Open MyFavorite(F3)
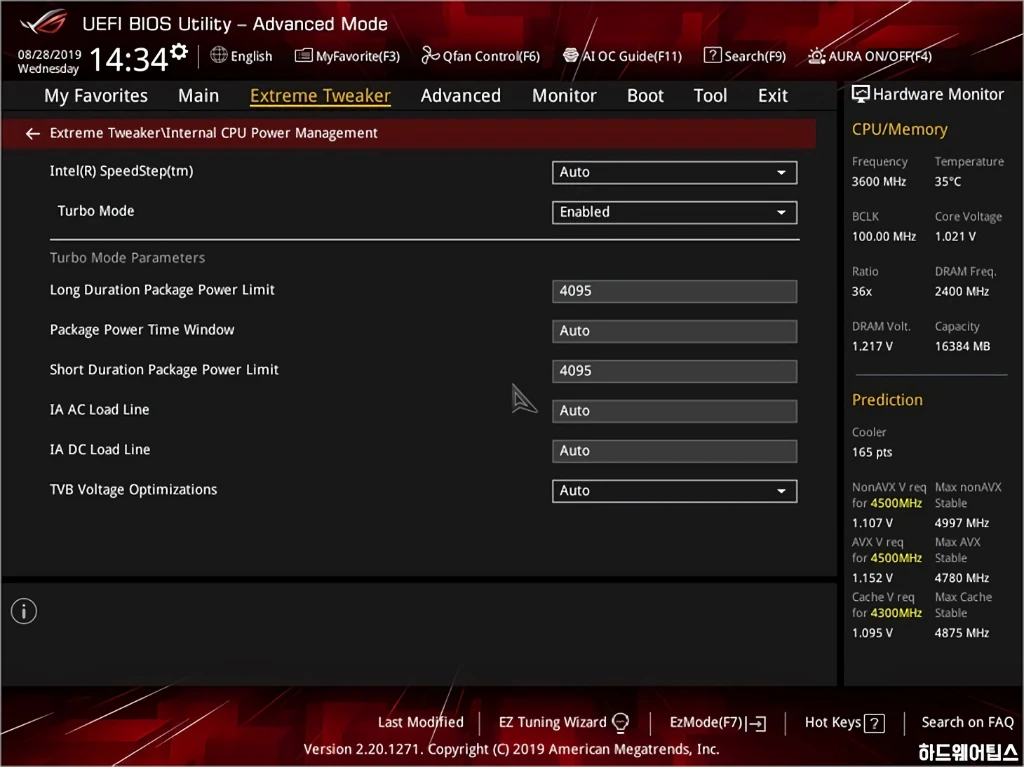This screenshot has width=1024, height=767. pos(347,56)
